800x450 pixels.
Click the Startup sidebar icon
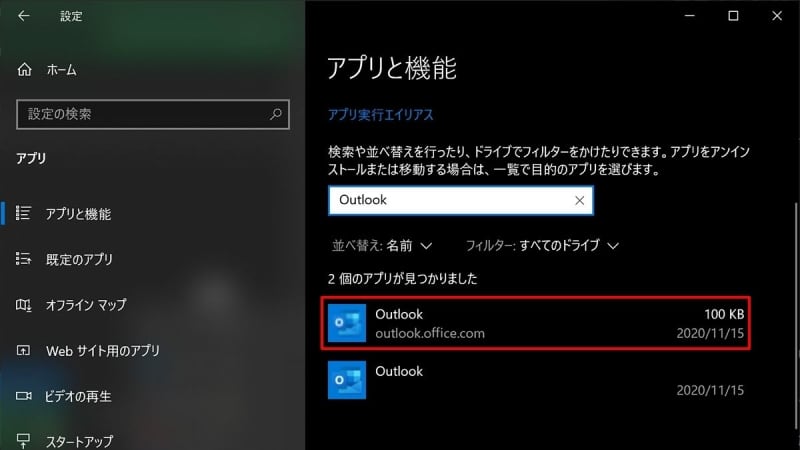click(x=23, y=440)
